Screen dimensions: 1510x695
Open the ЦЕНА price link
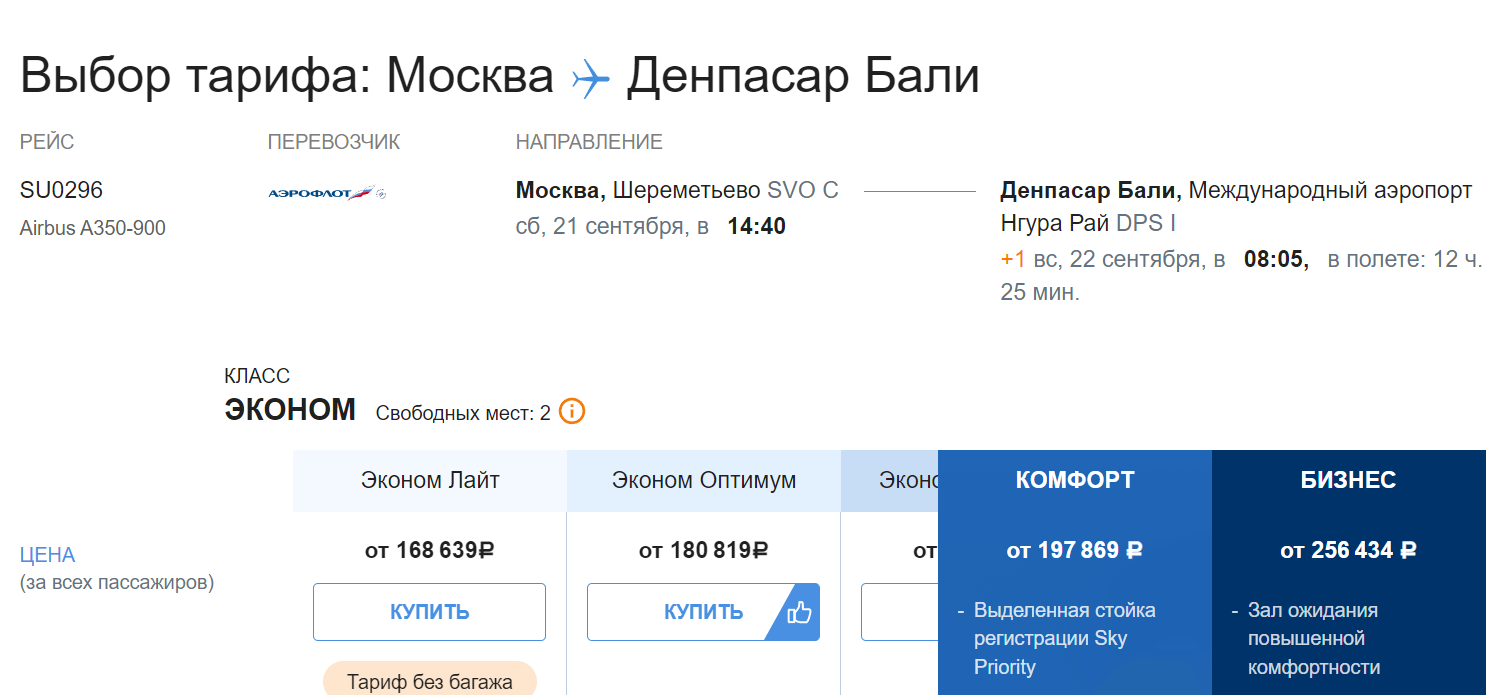(x=48, y=555)
